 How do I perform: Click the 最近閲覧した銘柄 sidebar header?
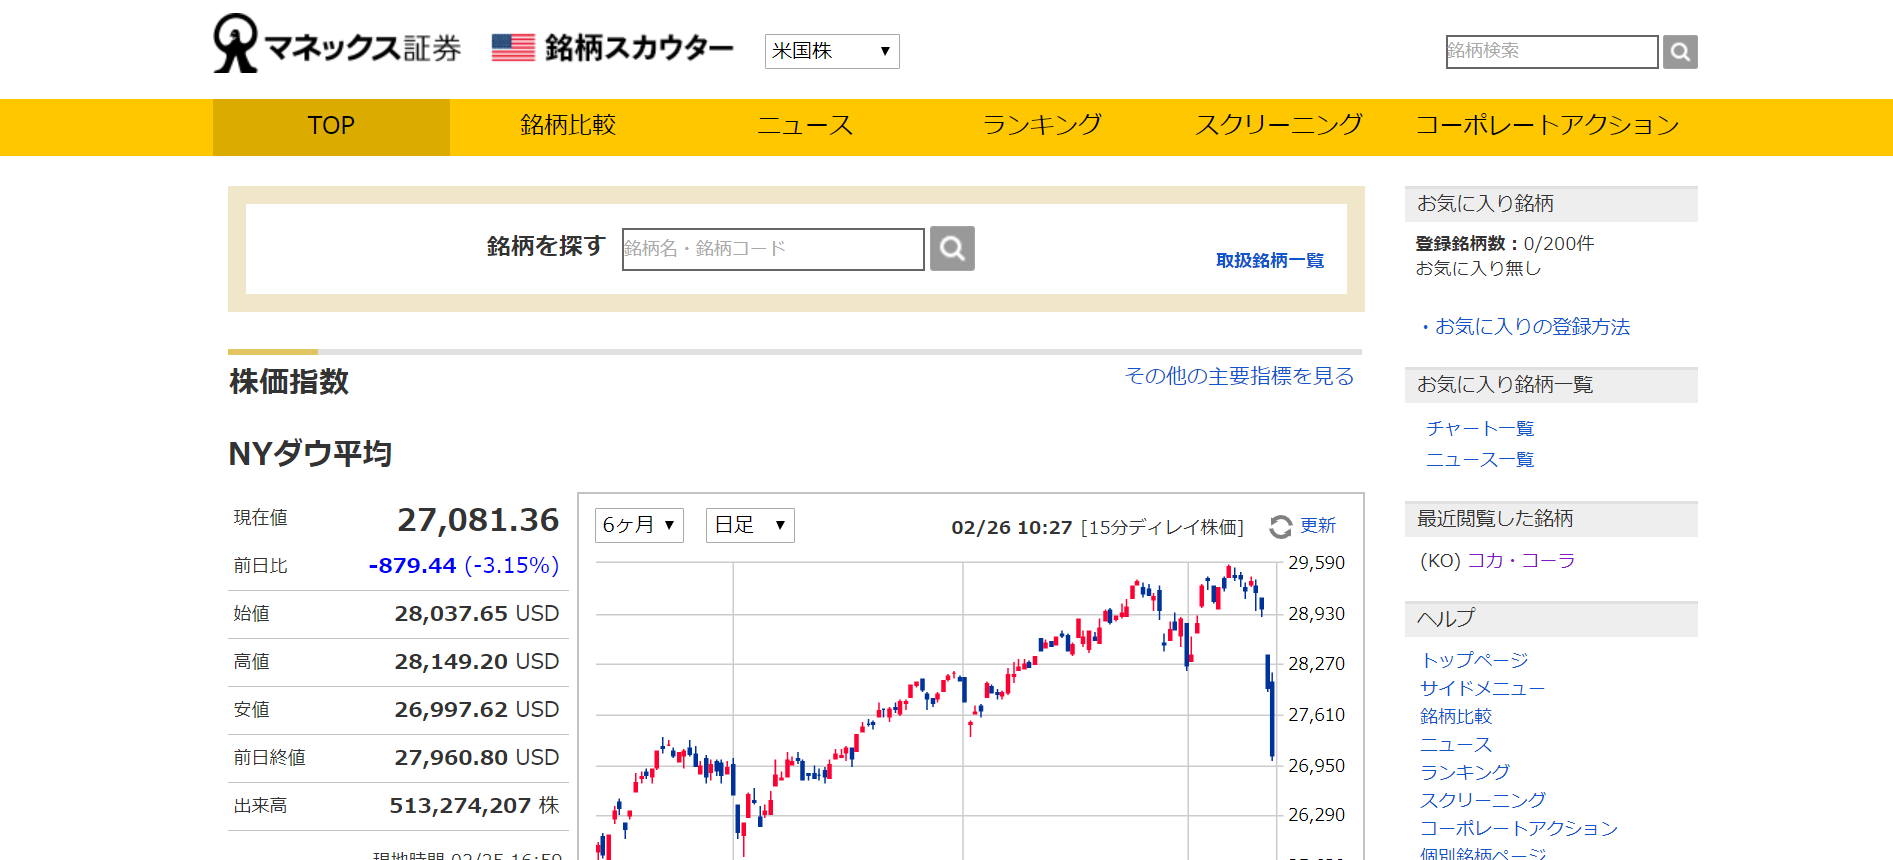[x=1551, y=519]
